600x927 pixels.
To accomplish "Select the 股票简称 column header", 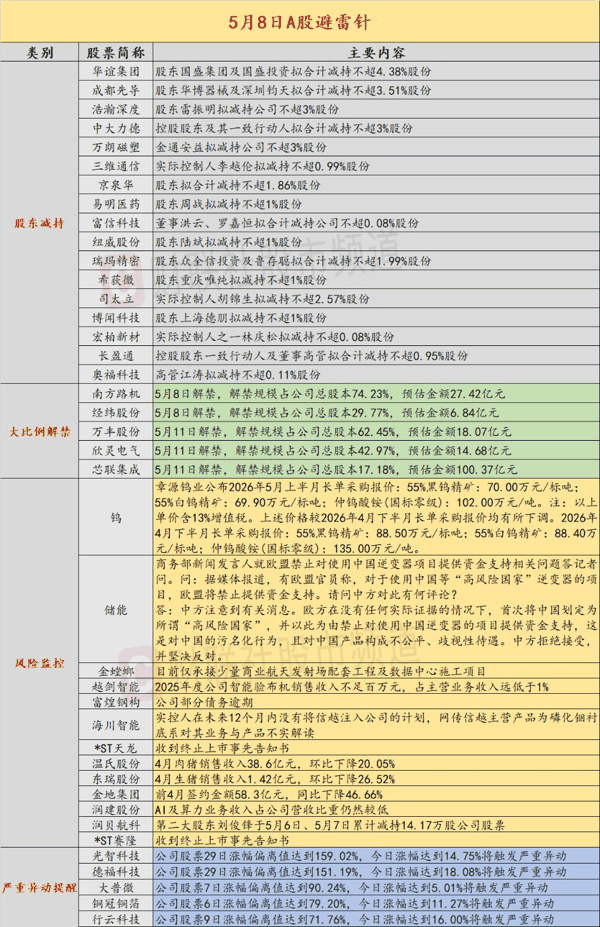I will point(116,53).
